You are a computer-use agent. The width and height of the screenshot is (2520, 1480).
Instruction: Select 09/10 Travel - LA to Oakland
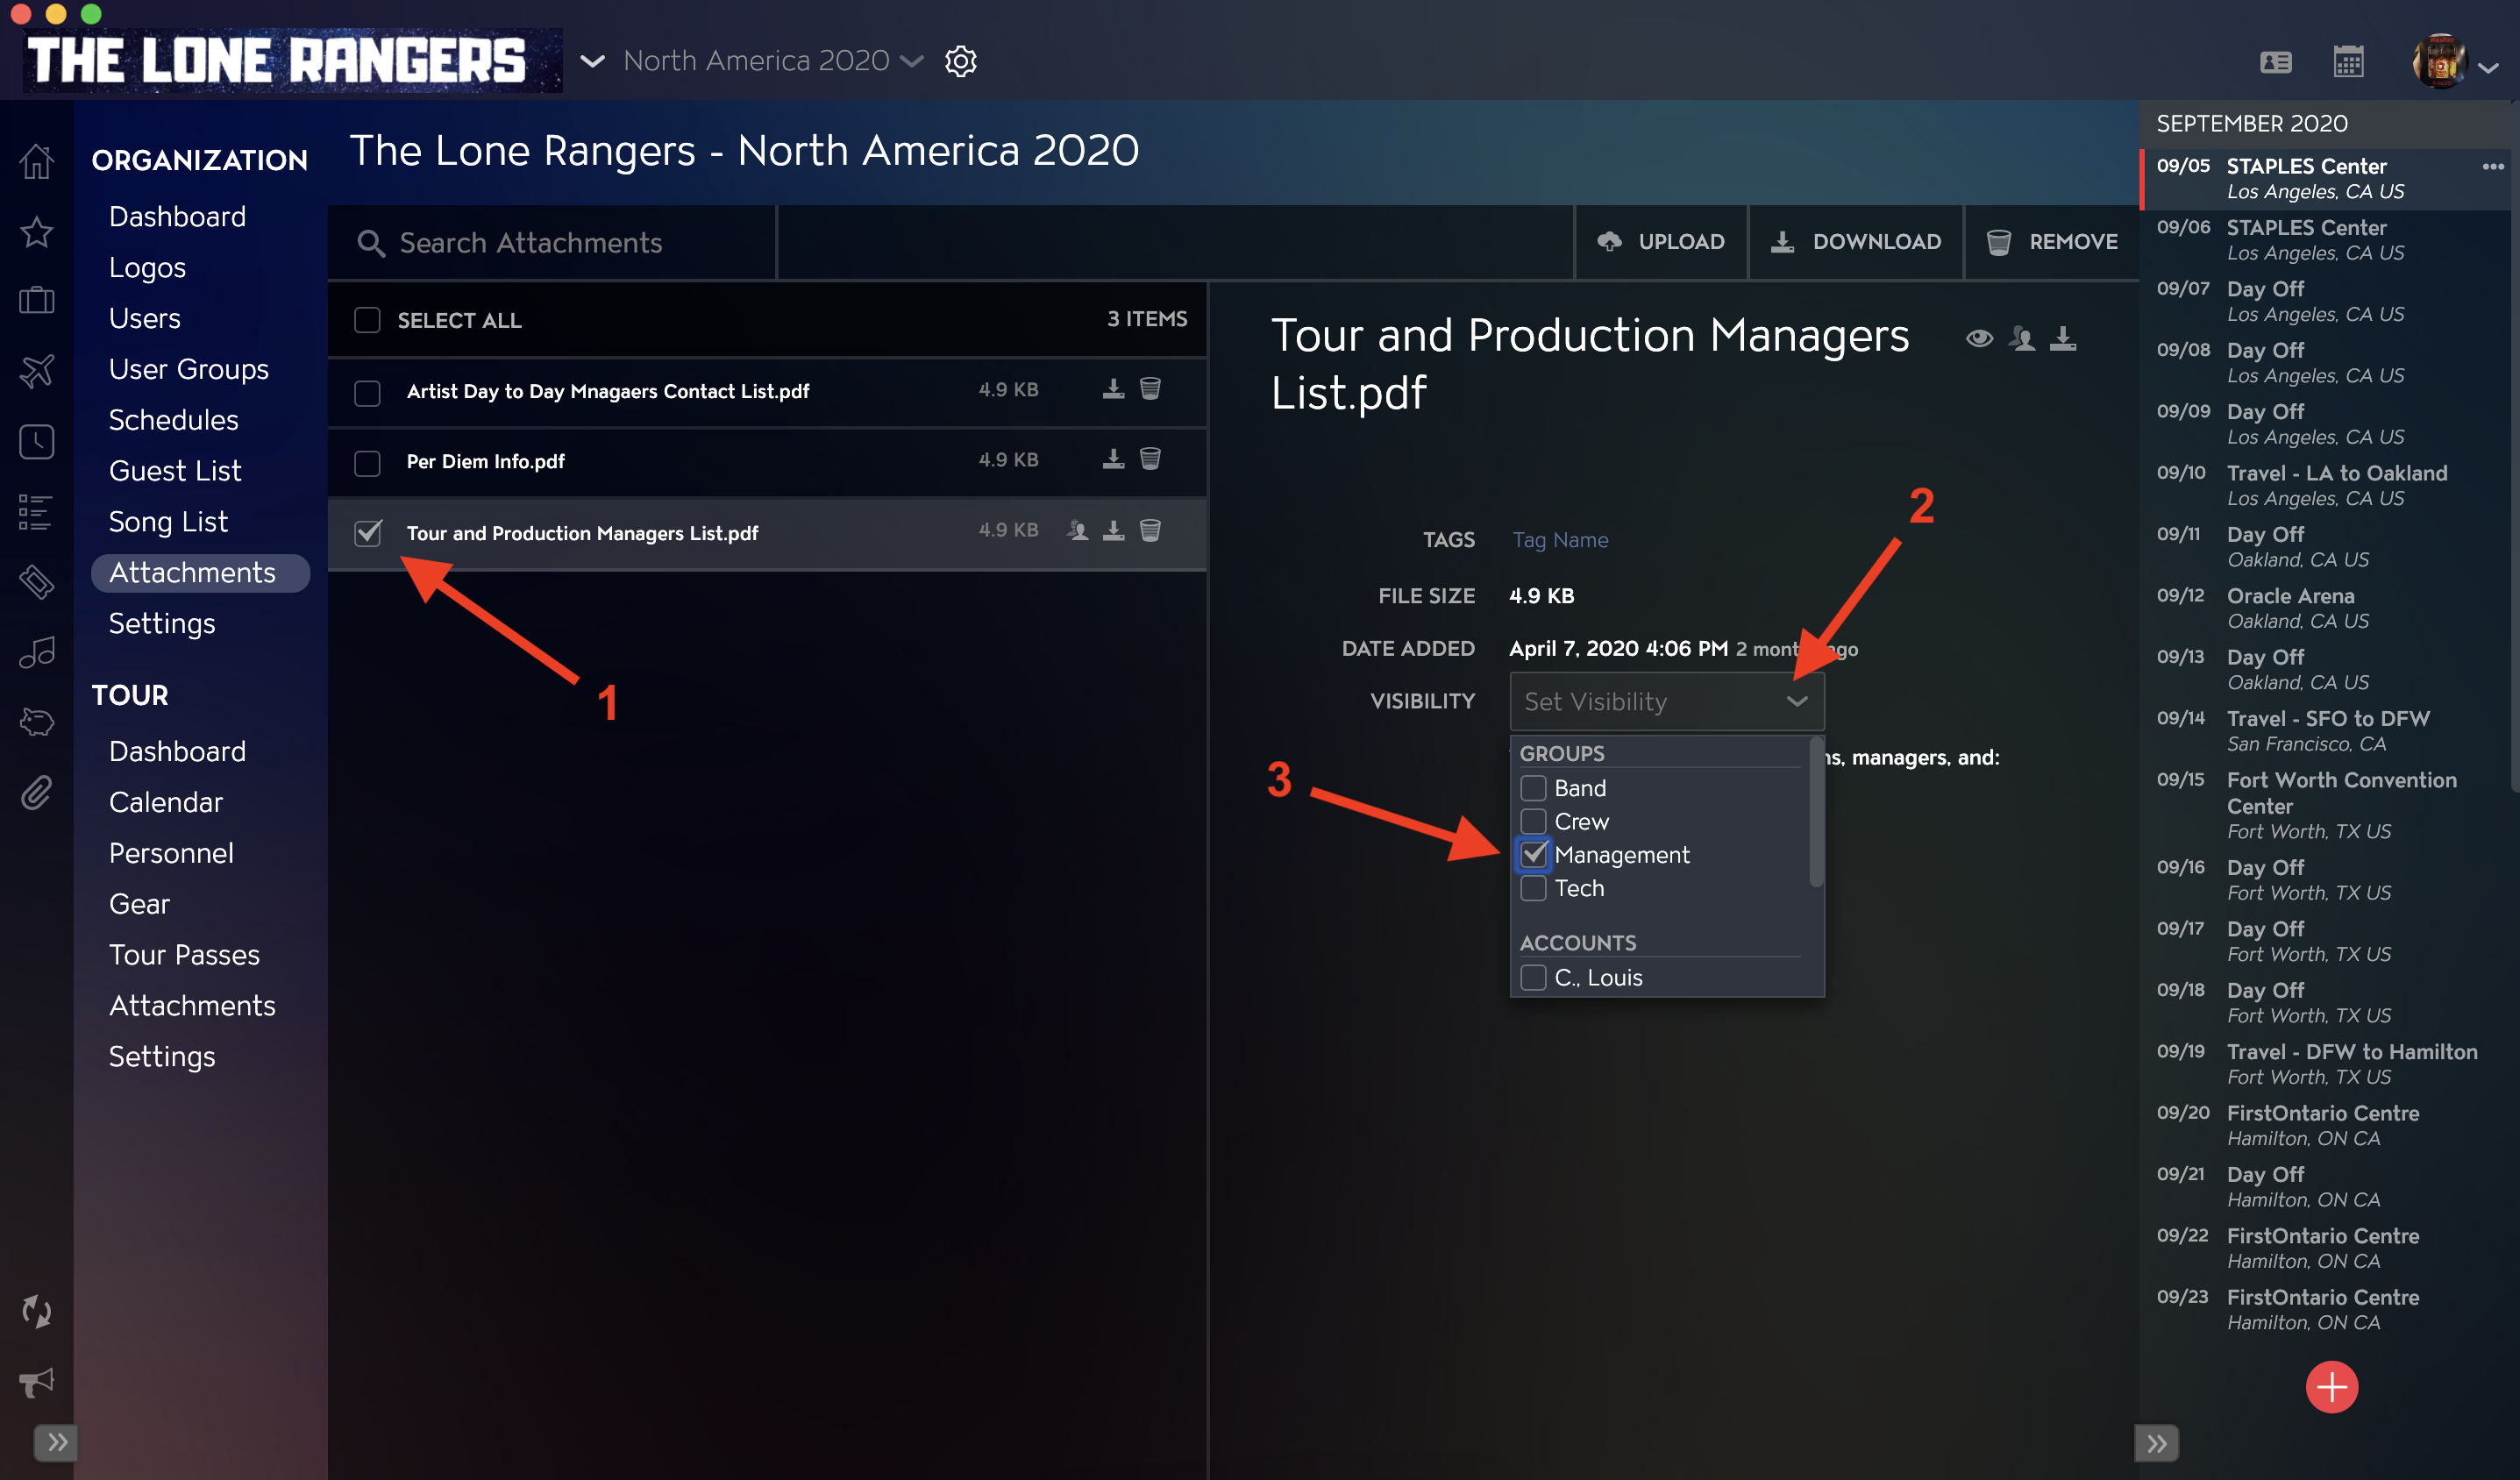point(2324,484)
